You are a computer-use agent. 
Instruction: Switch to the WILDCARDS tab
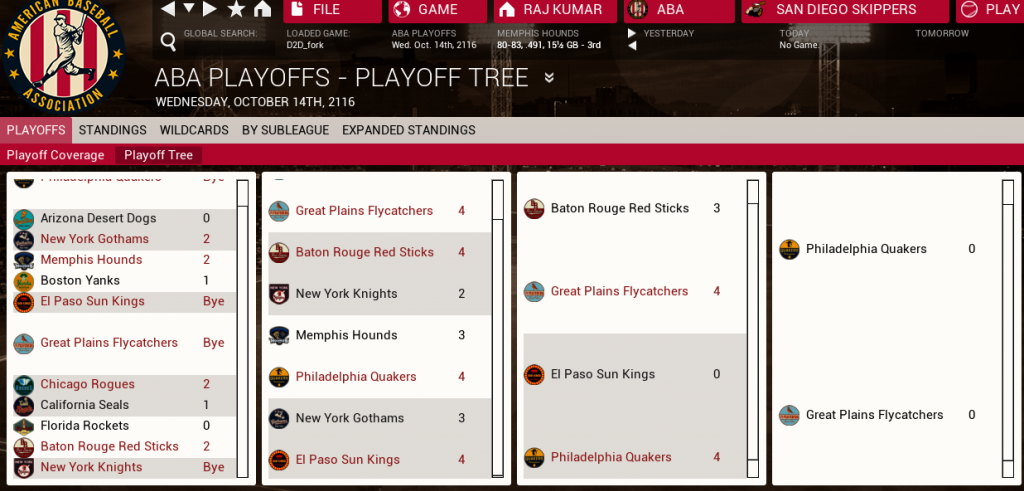click(x=194, y=130)
